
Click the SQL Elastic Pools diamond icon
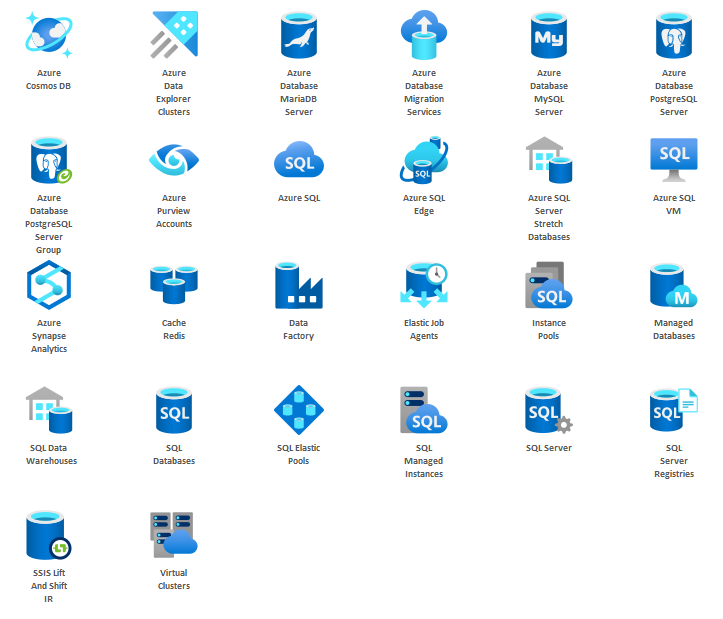[299, 411]
